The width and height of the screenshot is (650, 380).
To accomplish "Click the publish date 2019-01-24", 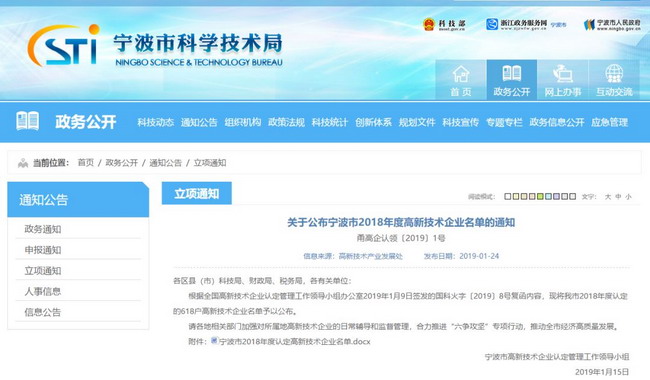I will click(x=479, y=256).
